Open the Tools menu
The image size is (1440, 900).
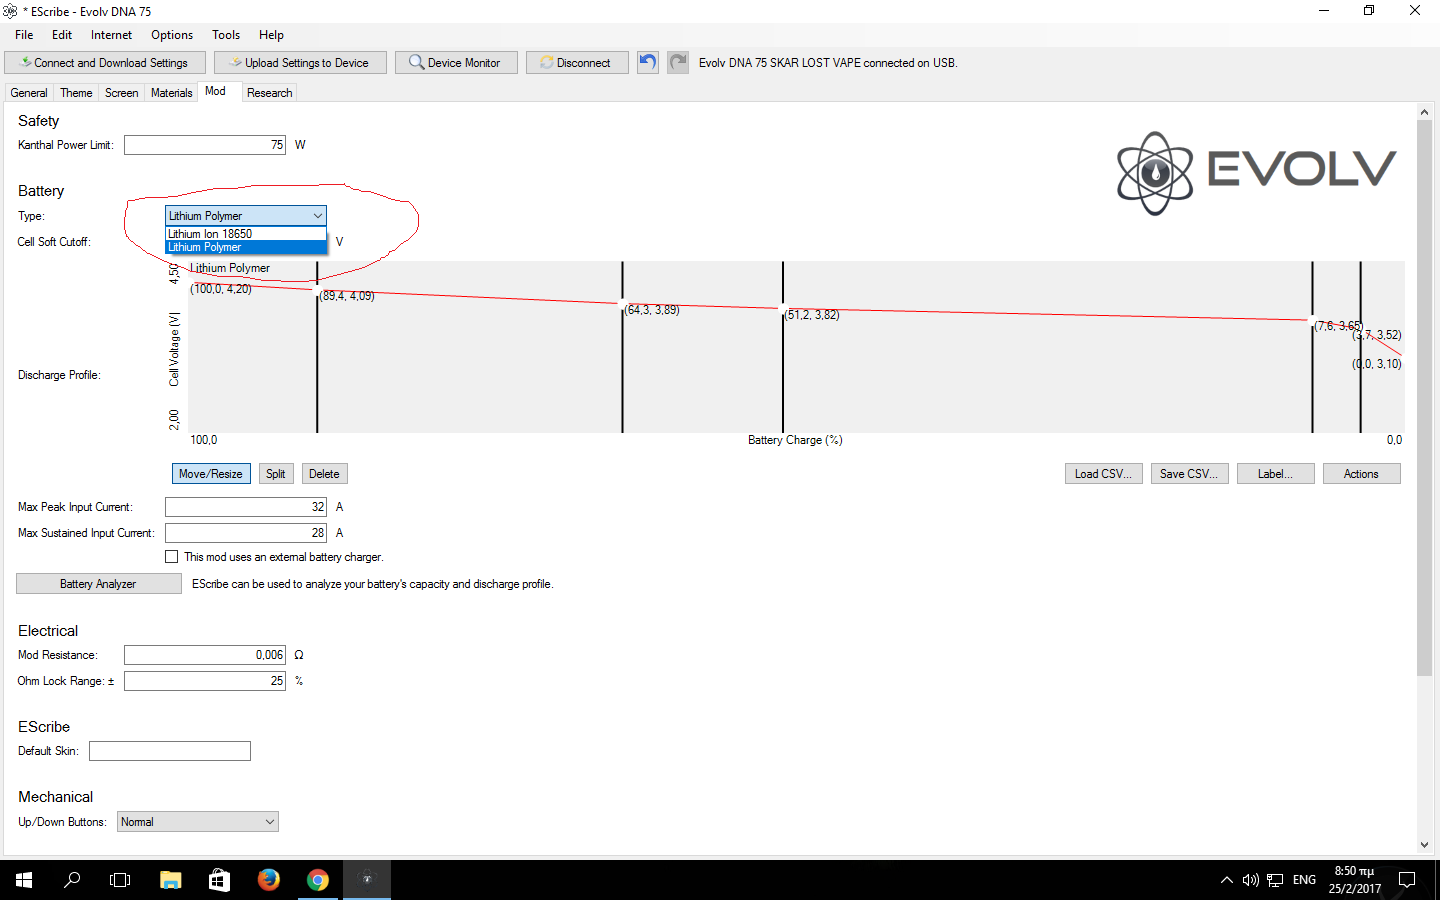click(x=225, y=35)
